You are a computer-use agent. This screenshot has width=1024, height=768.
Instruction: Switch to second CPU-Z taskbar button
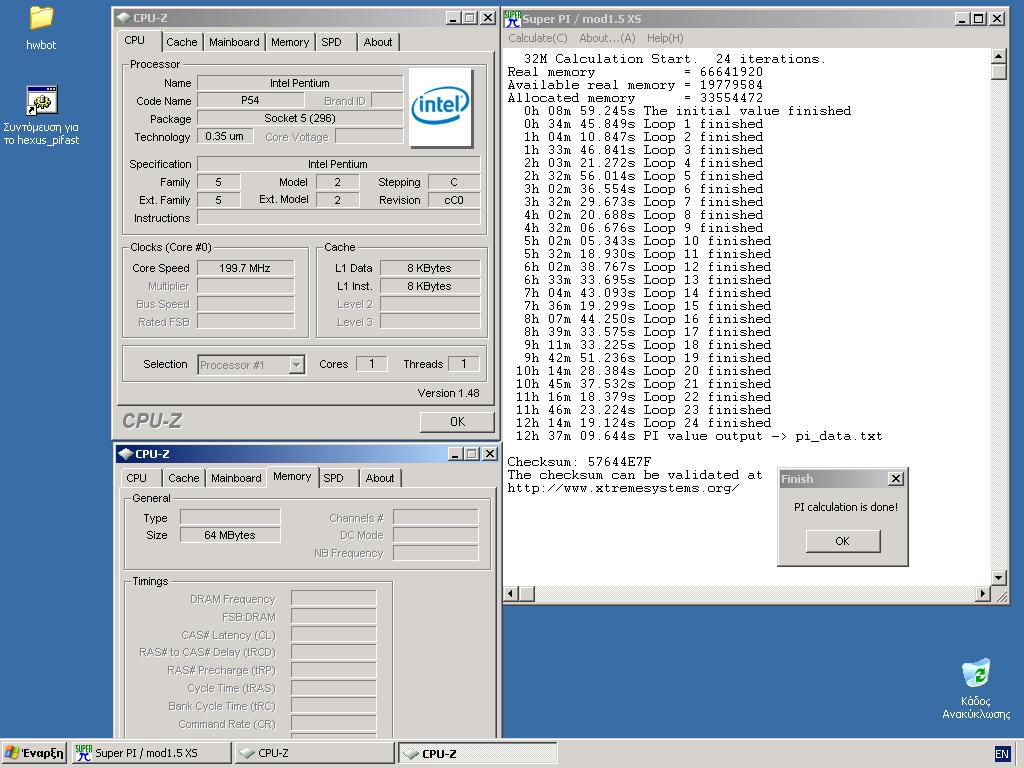478,753
